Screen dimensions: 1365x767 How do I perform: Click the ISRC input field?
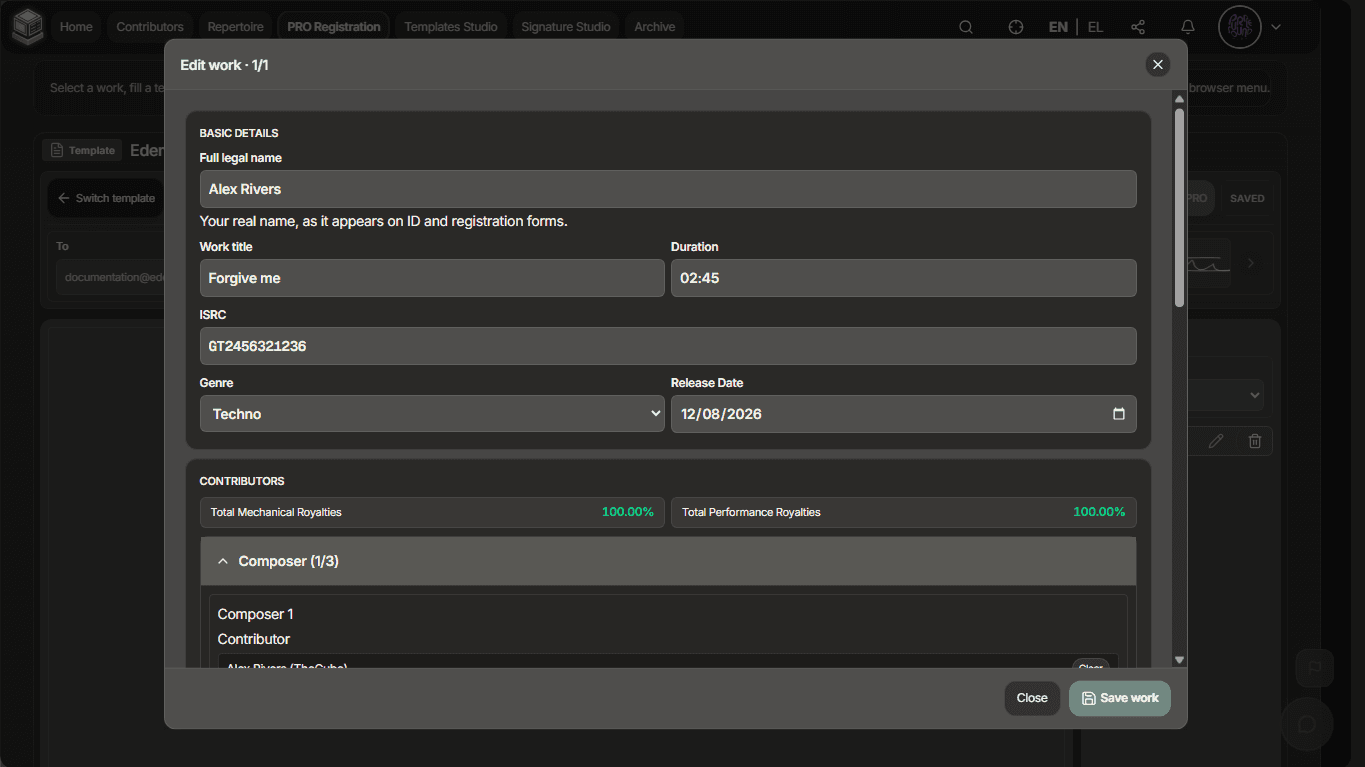[x=668, y=346]
